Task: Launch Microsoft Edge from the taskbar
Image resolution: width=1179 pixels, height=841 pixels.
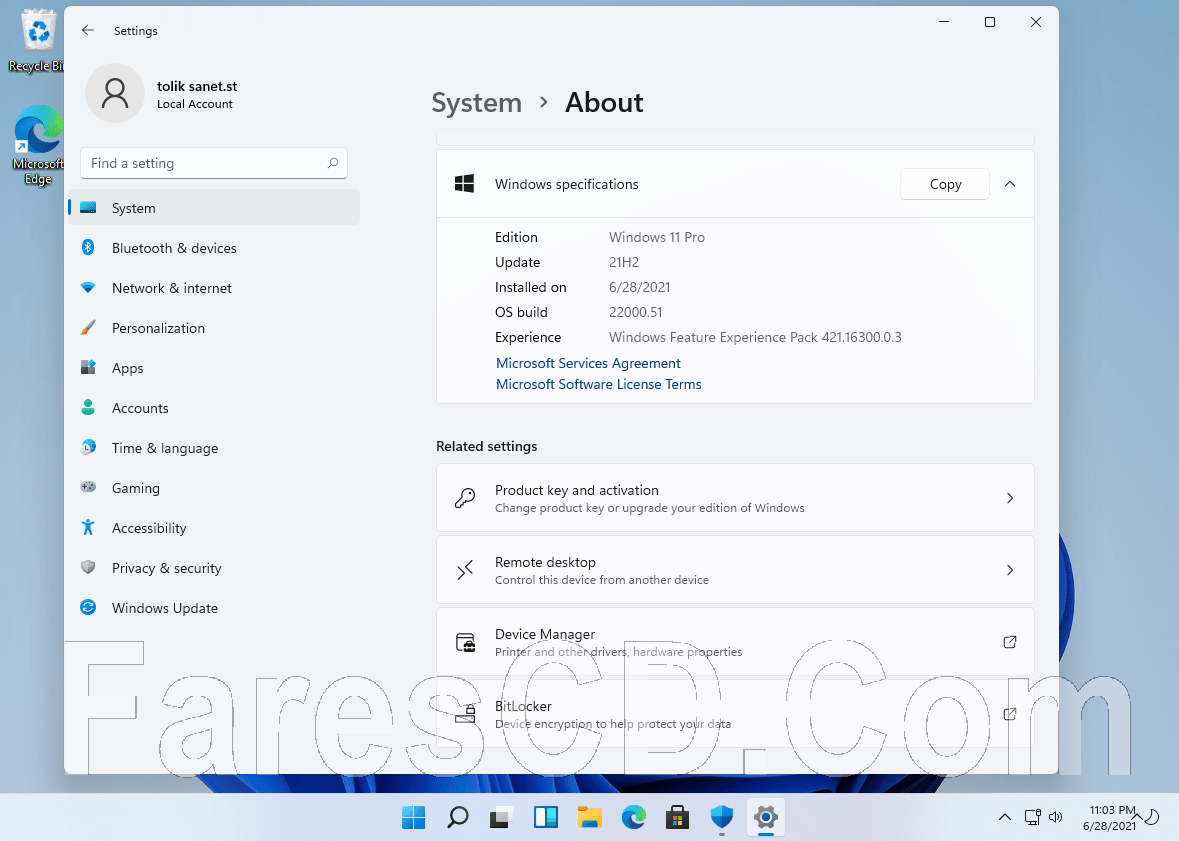Action: click(x=633, y=817)
